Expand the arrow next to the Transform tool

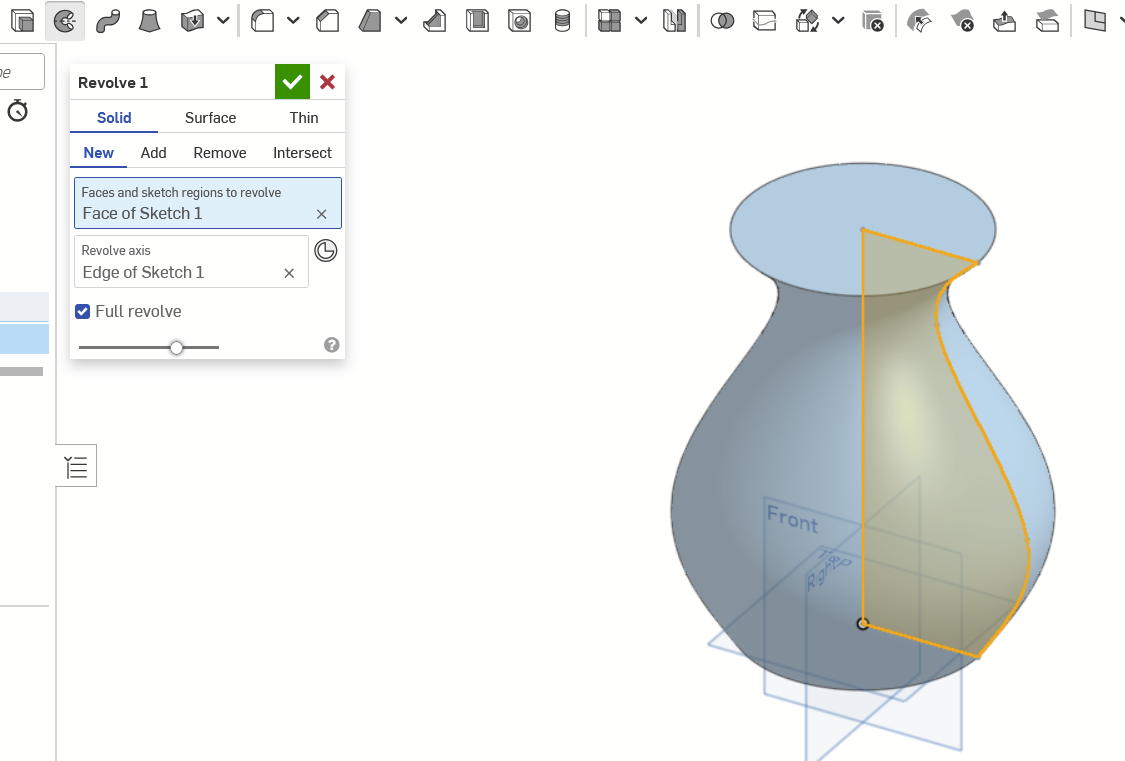(838, 21)
